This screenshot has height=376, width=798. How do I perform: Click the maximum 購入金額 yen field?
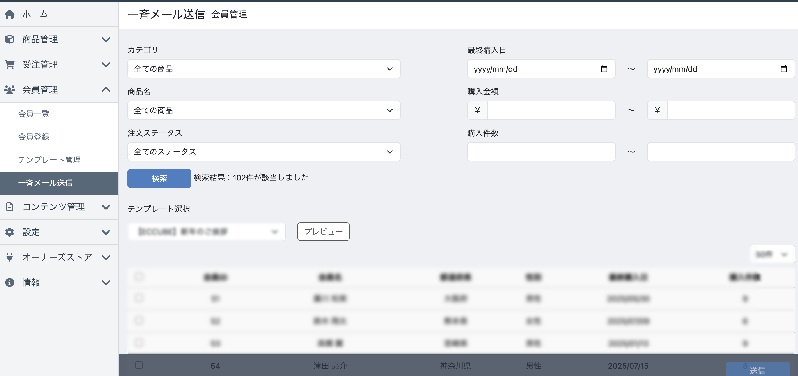pyautogui.click(x=731, y=110)
